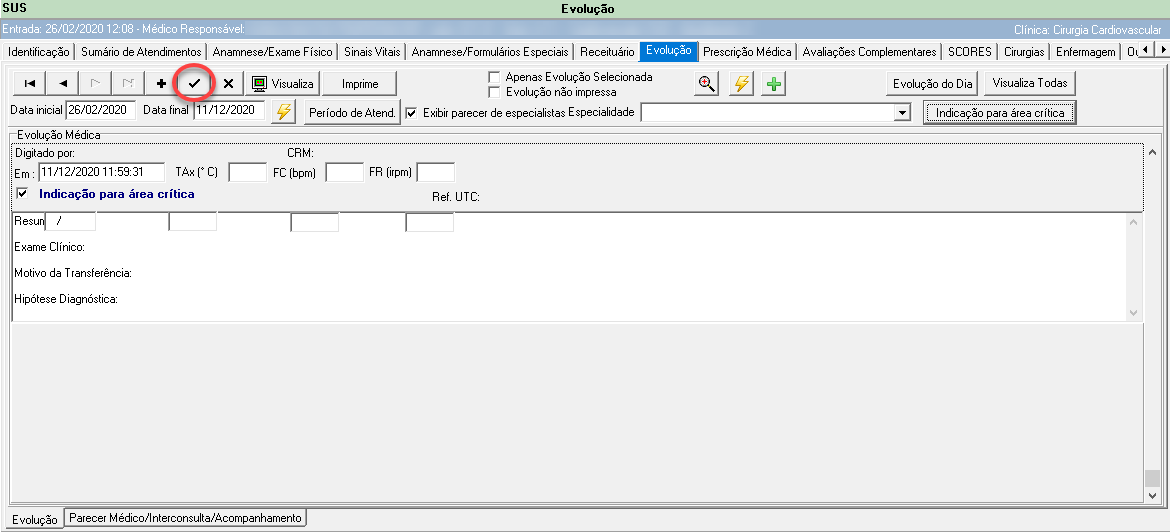Viewport: 1170px width, 532px height.
Task: Open Prescrição Médica tab
Action: tap(747, 52)
